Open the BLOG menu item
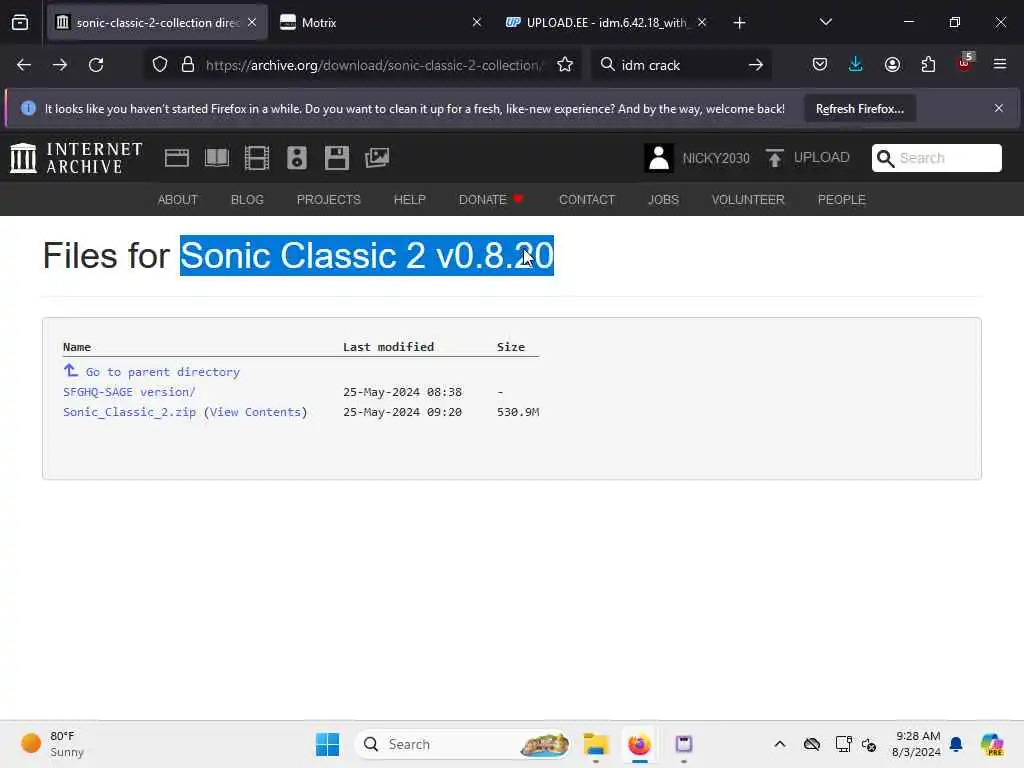This screenshot has height=768, width=1024. 247,200
